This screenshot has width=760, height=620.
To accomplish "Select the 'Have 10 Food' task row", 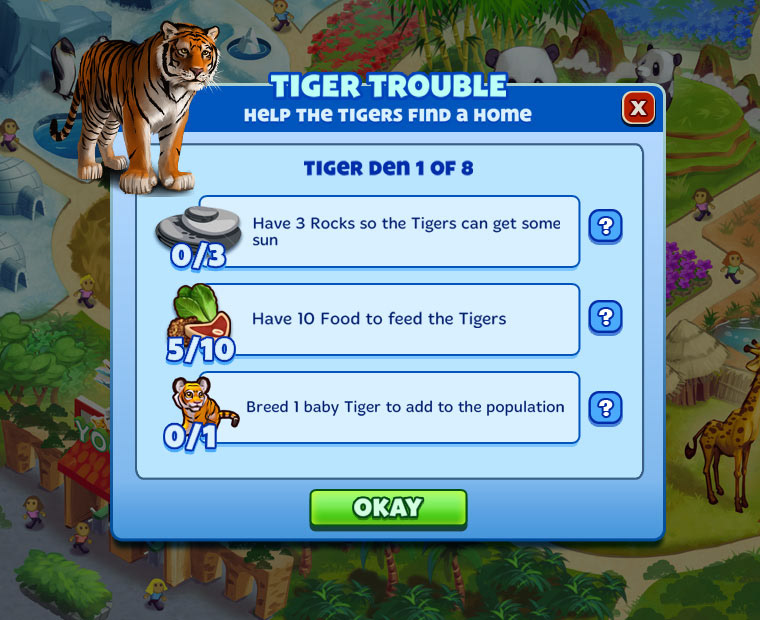I will click(x=389, y=320).
